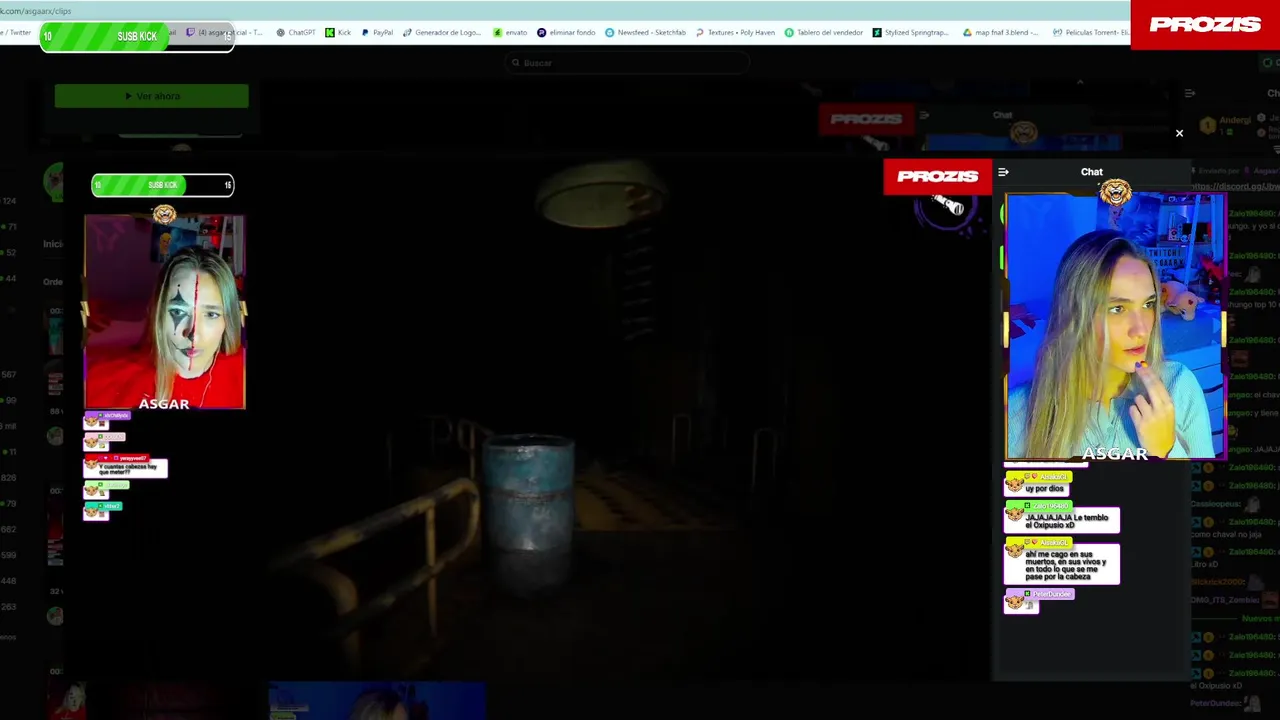Open the Newsfeed - Sketchfab bookmark
1280x720 pixels.
(x=646, y=32)
